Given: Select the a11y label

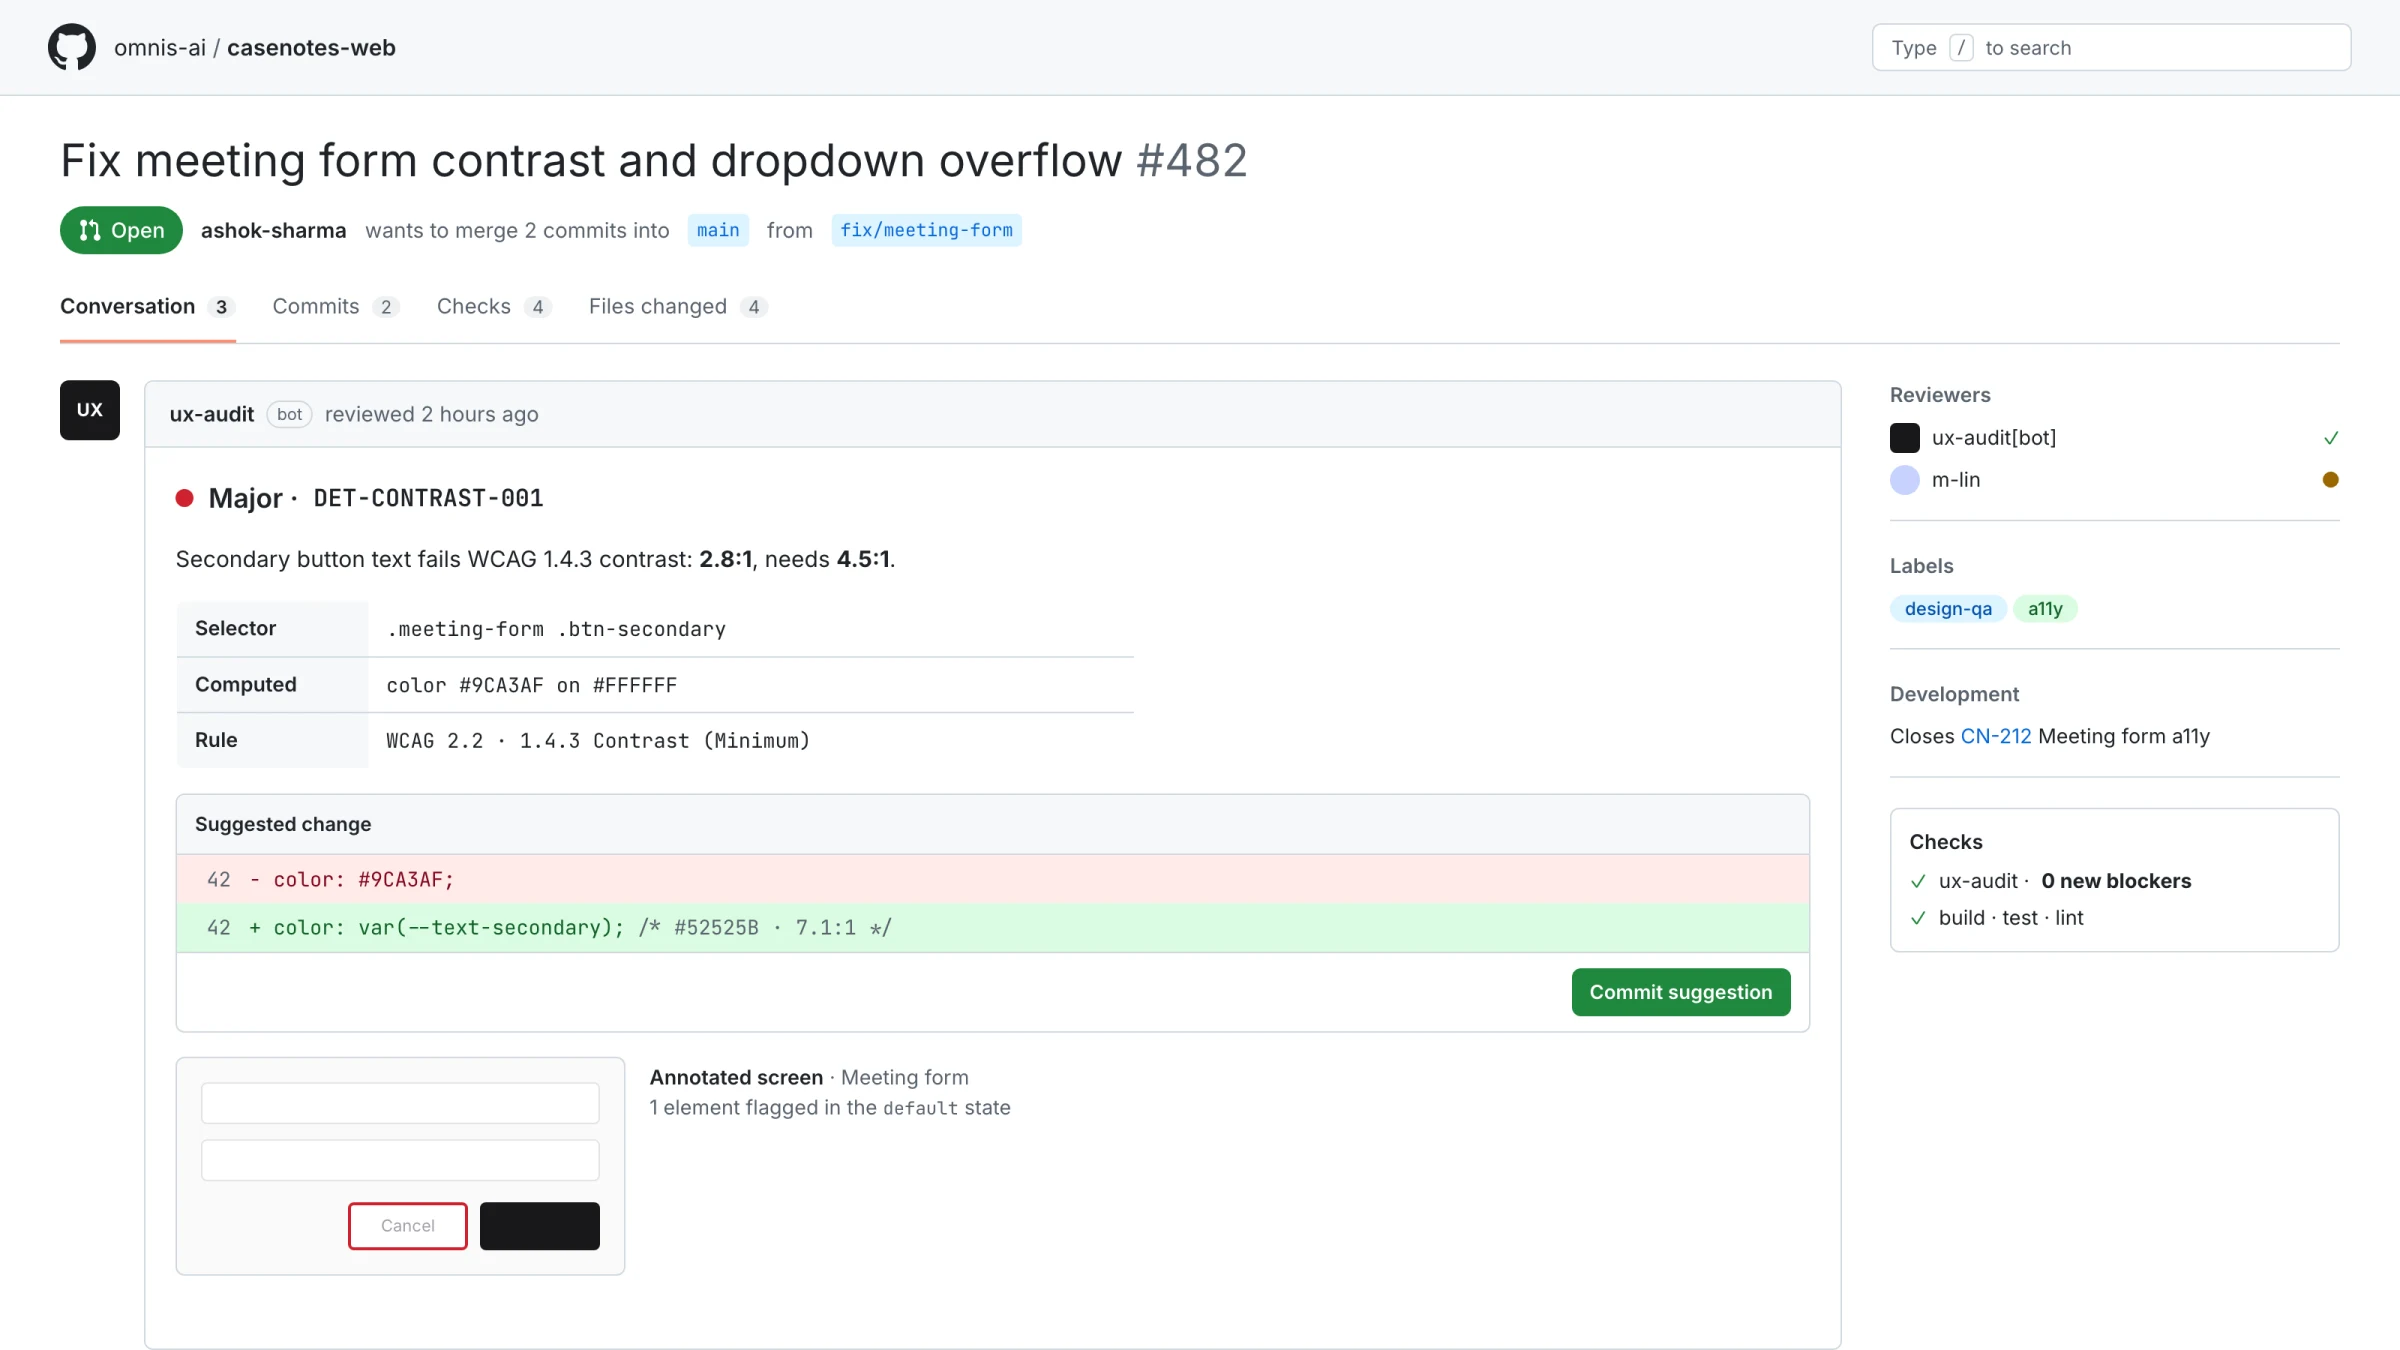Looking at the screenshot, I should 2045,609.
